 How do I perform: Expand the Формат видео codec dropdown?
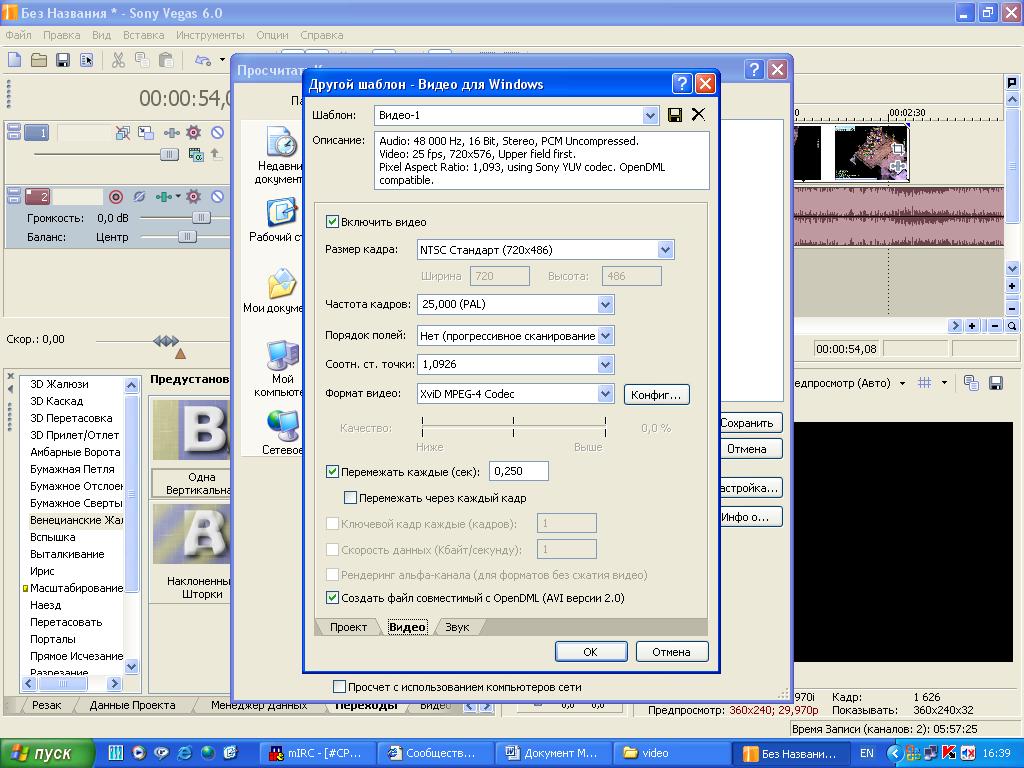click(605, 394)
